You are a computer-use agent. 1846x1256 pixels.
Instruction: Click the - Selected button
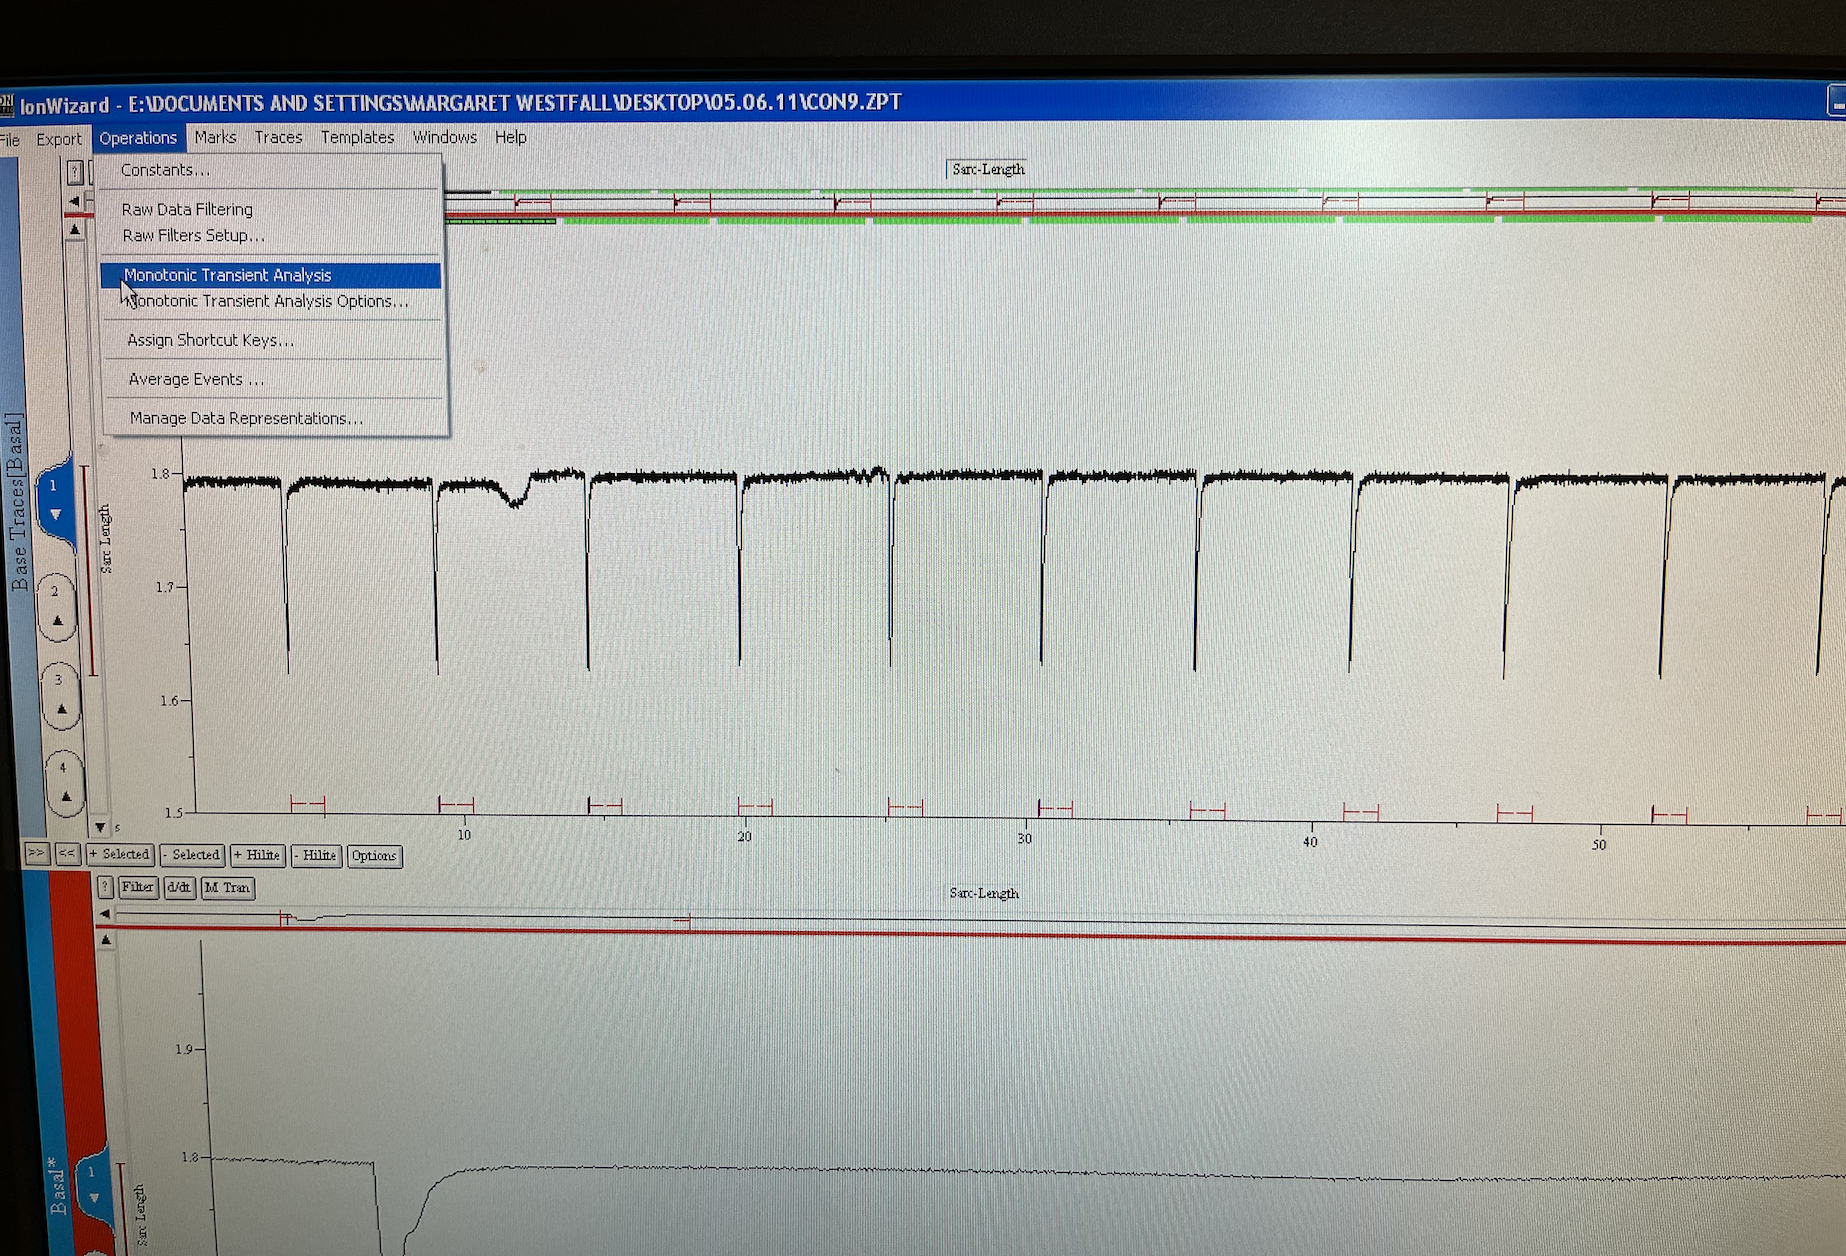pos(191,855)
